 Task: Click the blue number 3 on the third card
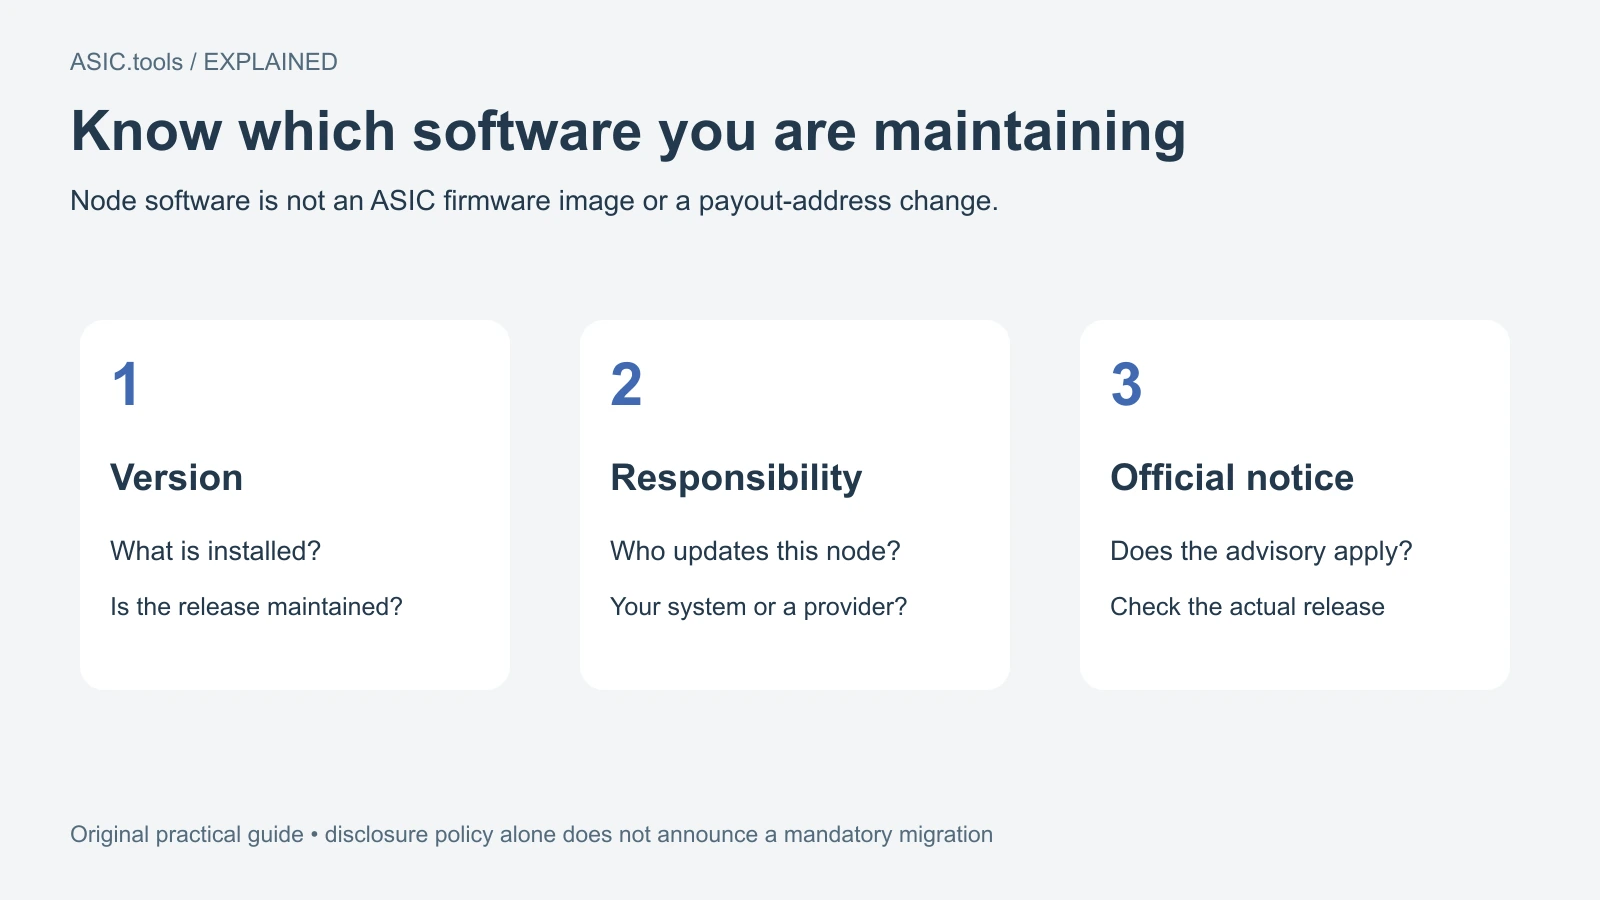click(x=1126, y=385)
